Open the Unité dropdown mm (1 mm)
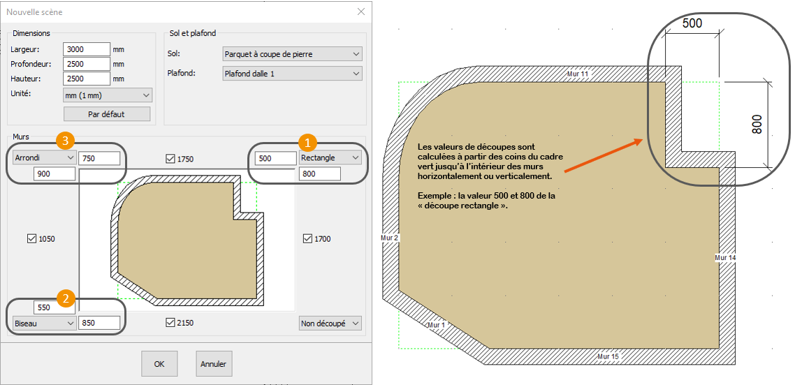Viewport: 794px width, 389px height. (108, 95)
